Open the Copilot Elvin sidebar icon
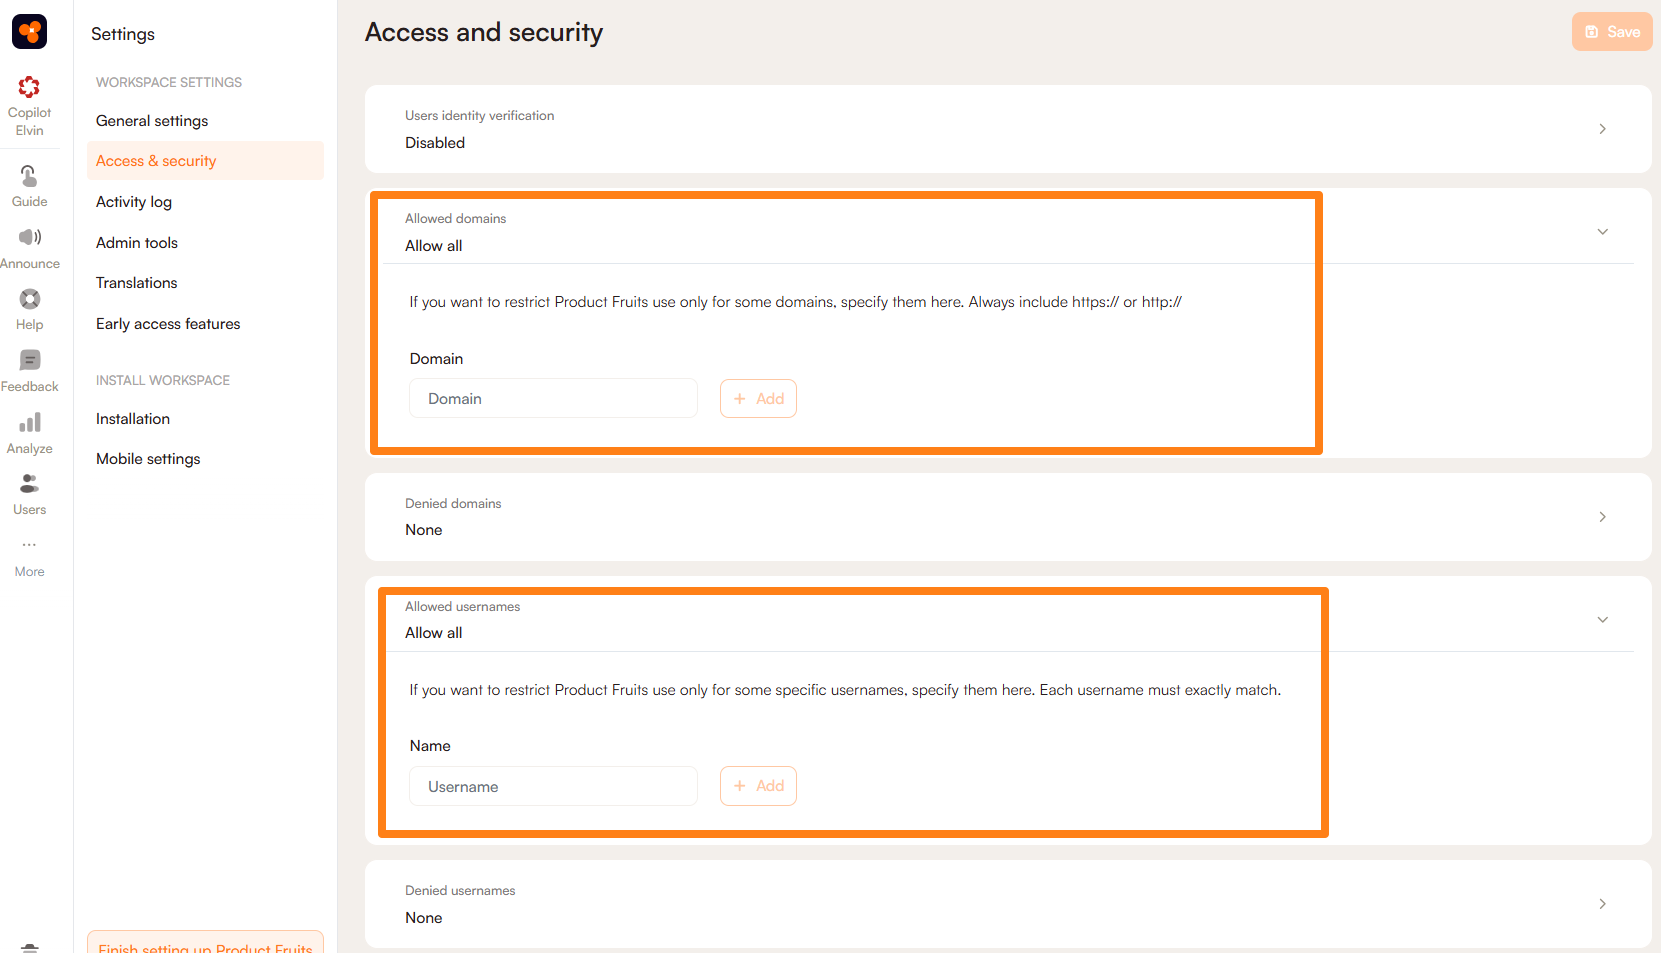Viewport: 1661px width, 953px height. pos(29,88)
